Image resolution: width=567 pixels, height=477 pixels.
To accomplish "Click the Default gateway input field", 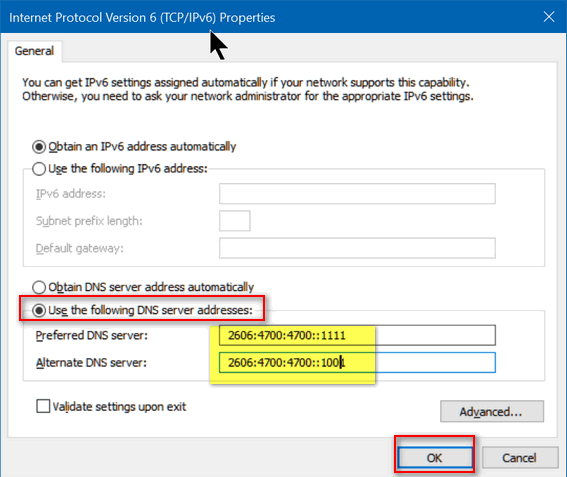I will [x=357, y=248].
